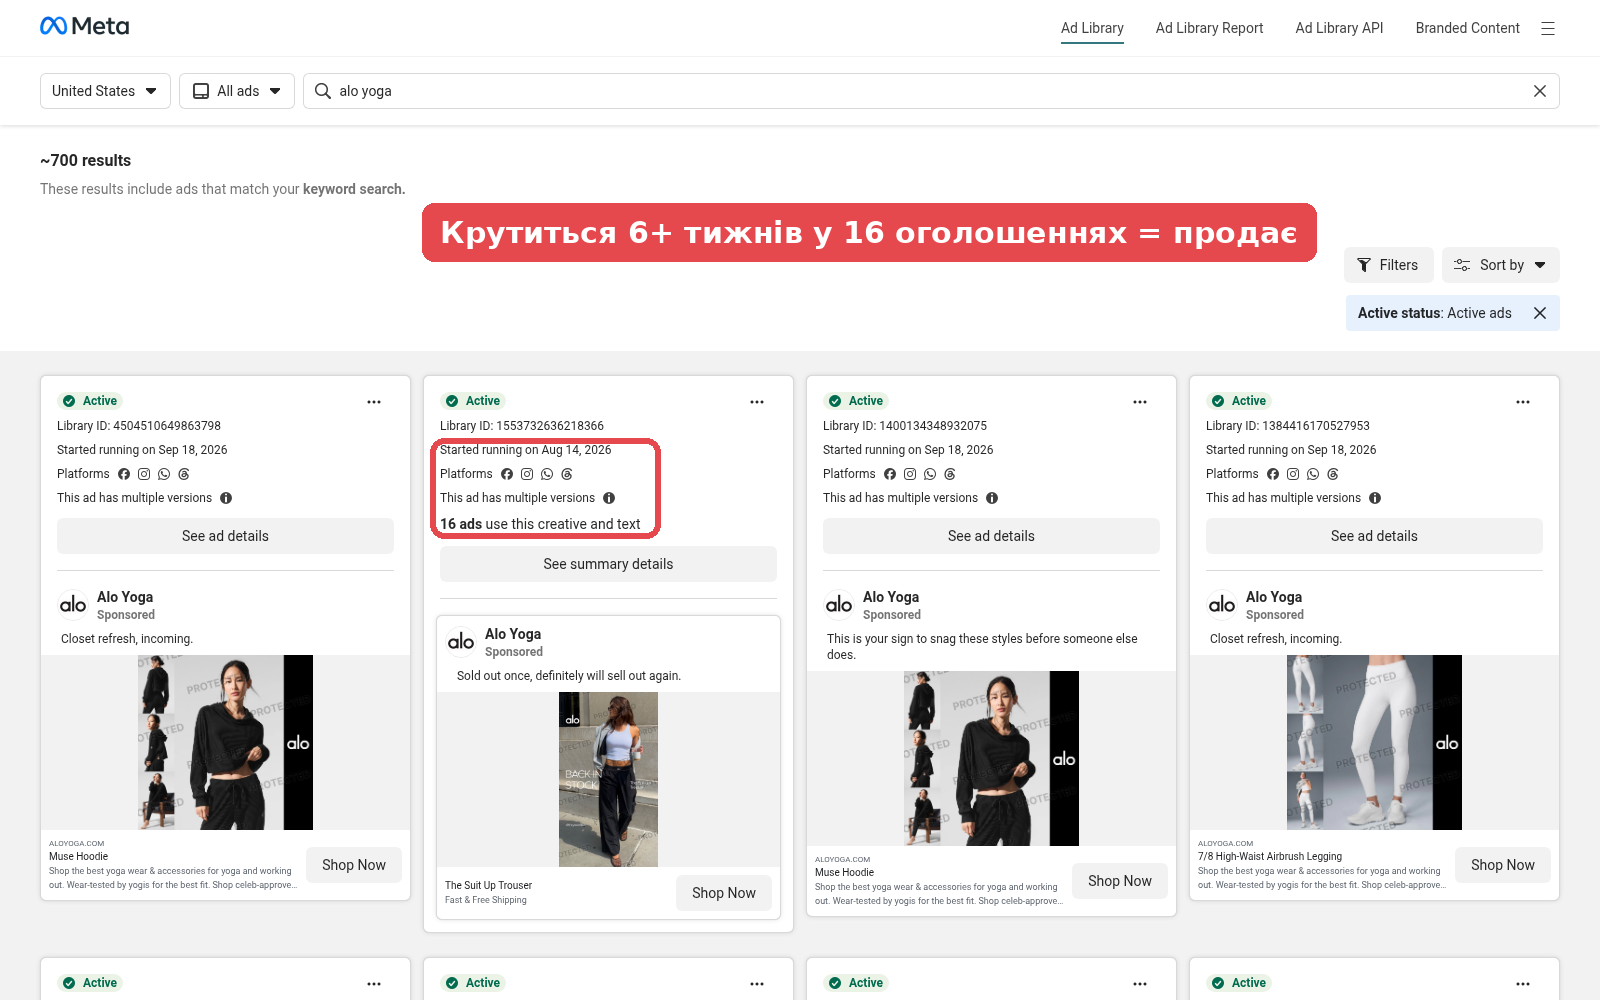The height and width of the screenshot is (1000, 1600).
Task: Open Ad Library API tab
Action: 1339,28
